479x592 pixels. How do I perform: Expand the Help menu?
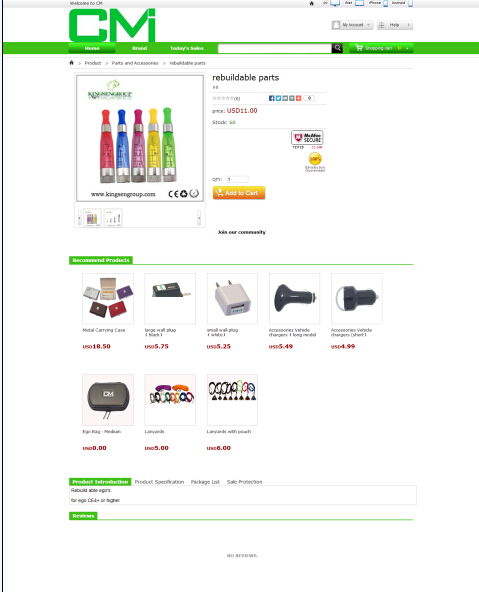tap(394, 25)
